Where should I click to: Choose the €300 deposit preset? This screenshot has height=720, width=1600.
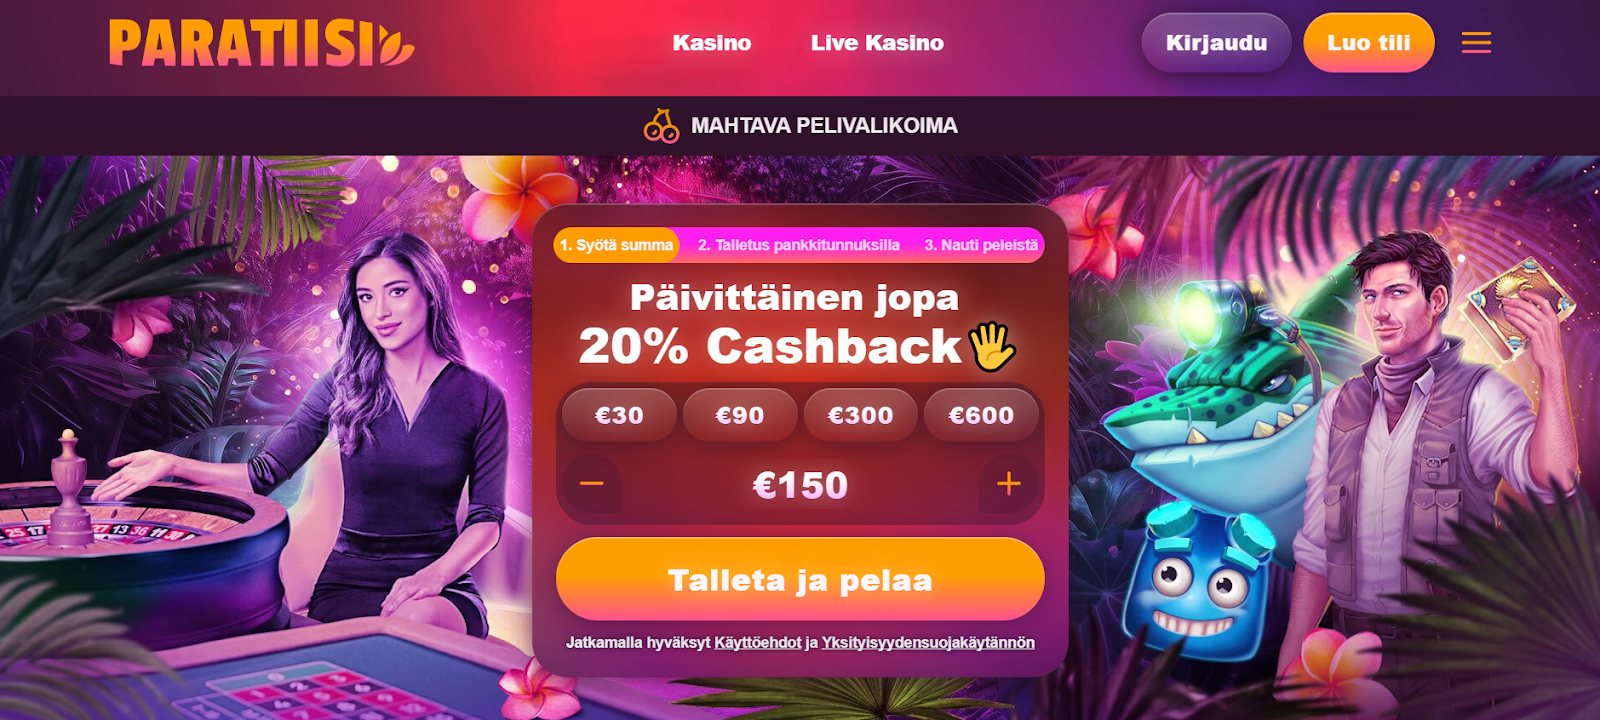(861, 415)
